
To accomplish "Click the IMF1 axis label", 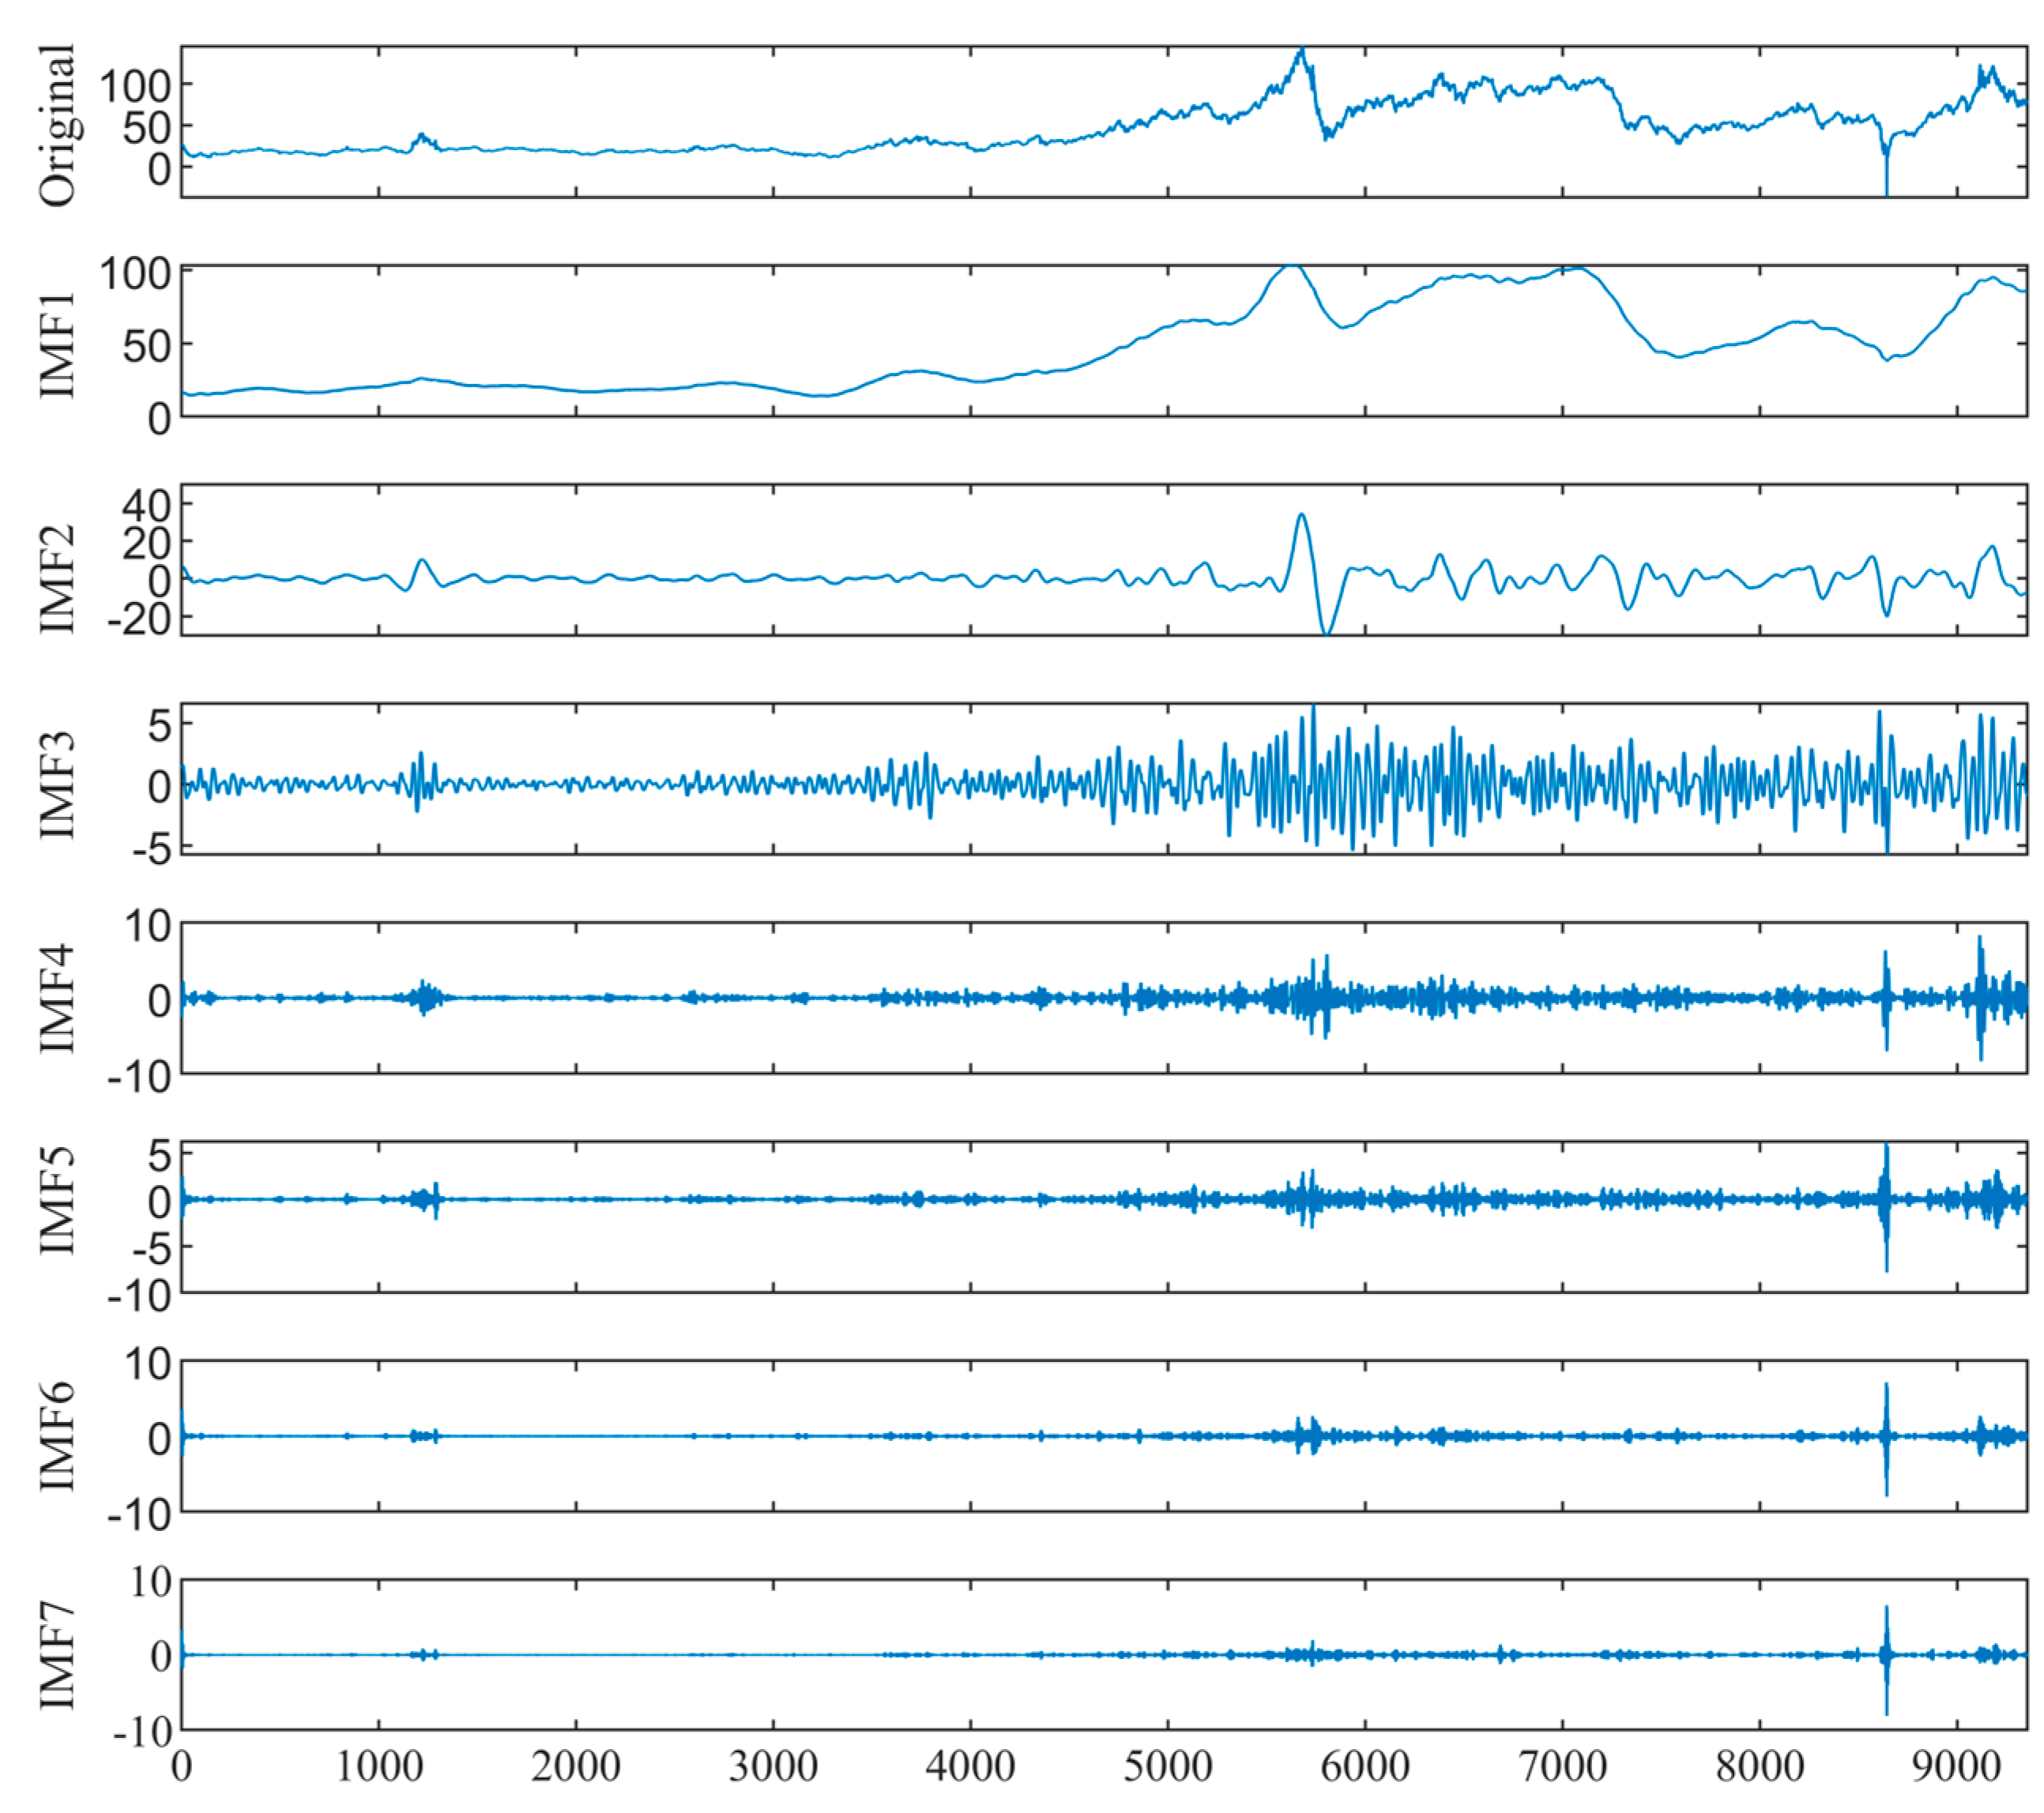I will click(57, 345).
